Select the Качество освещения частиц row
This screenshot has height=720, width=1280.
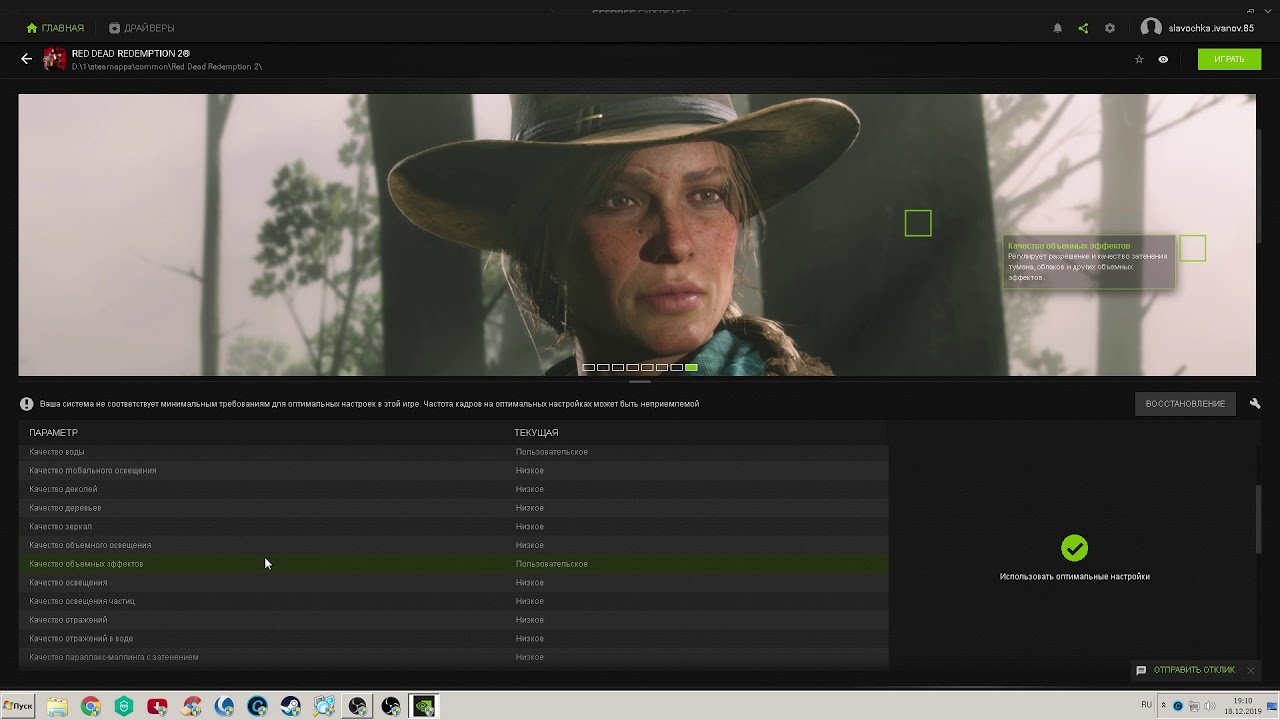[x=453, y=601]
